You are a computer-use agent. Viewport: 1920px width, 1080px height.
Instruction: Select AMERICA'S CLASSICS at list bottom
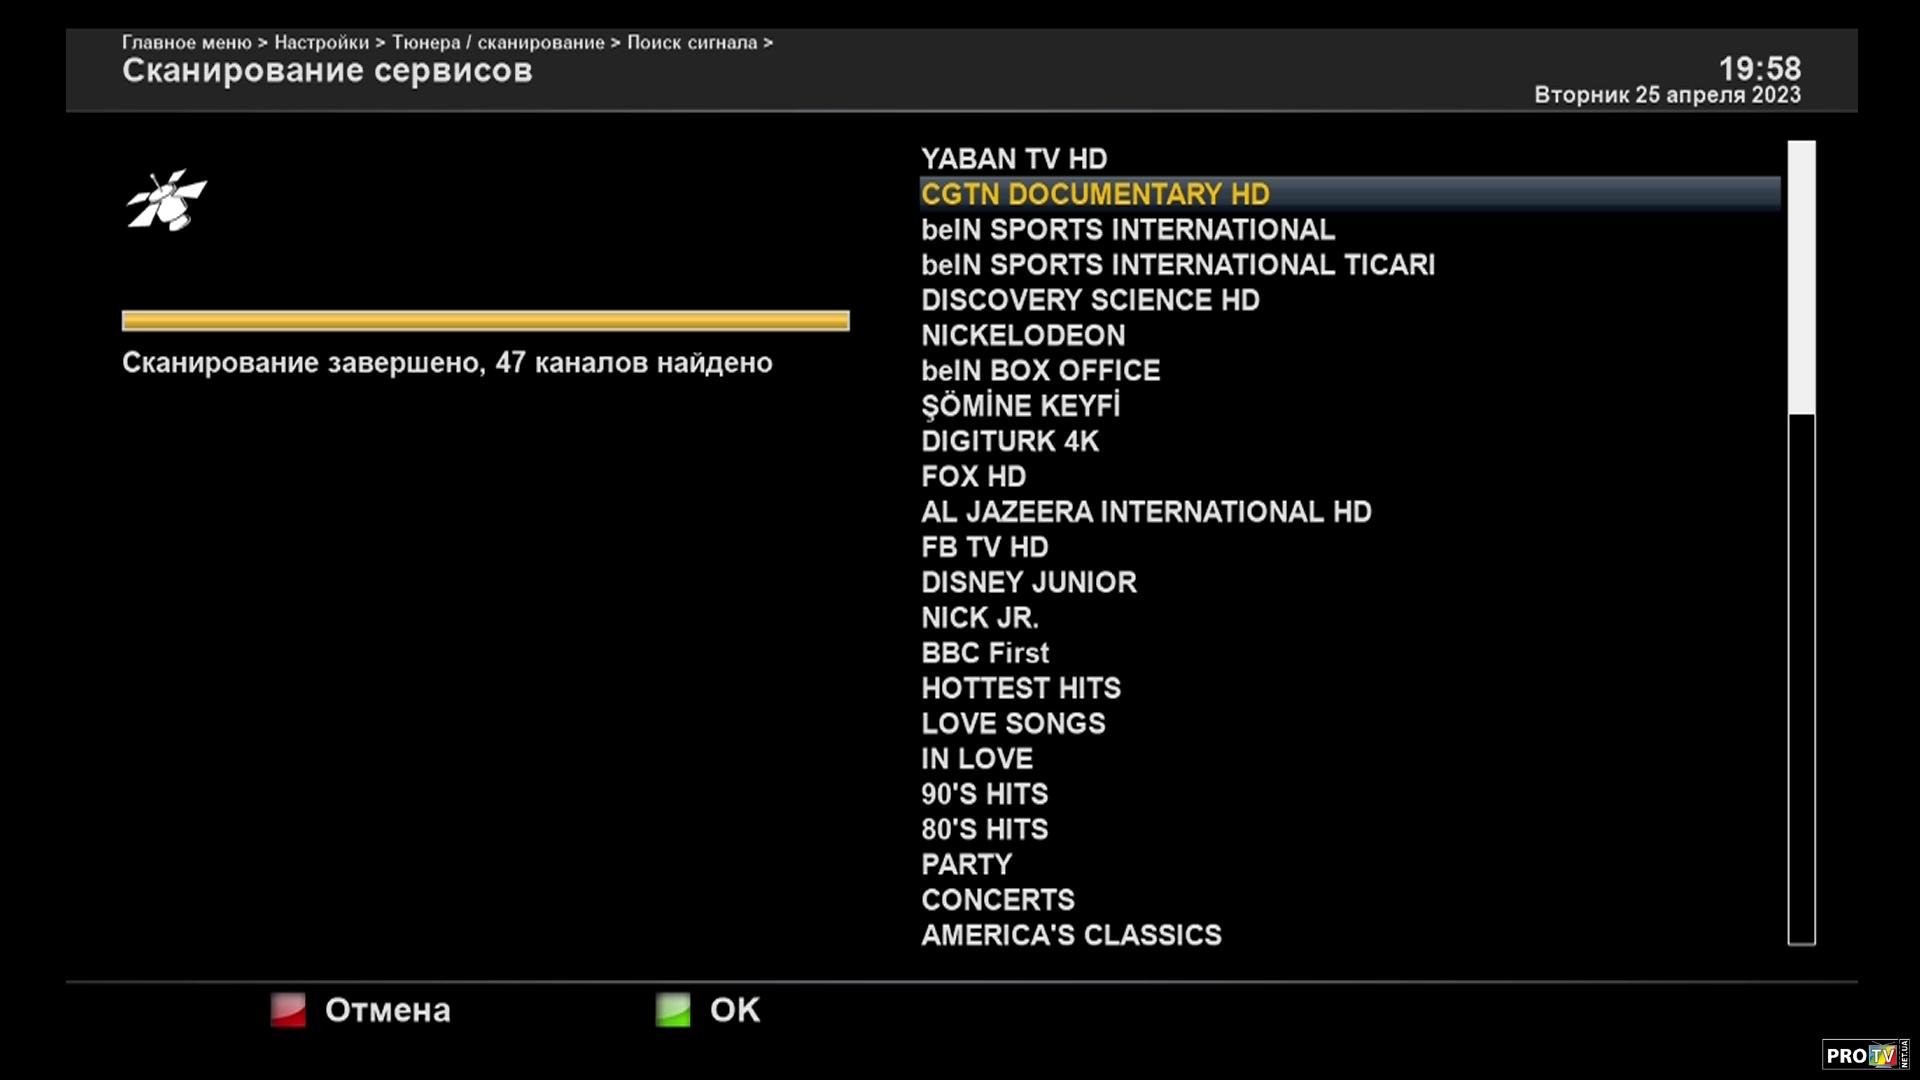(1071, 935)
